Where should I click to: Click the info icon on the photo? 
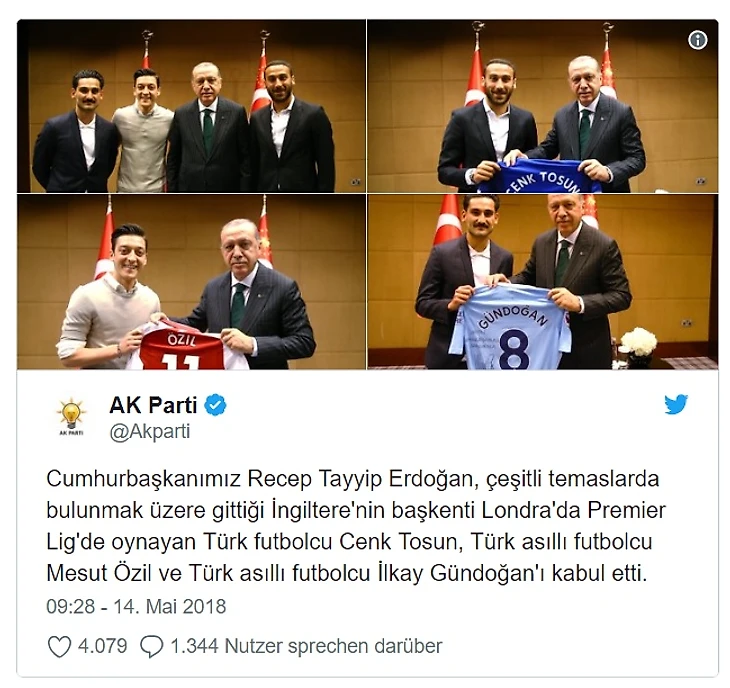point(697,40)
